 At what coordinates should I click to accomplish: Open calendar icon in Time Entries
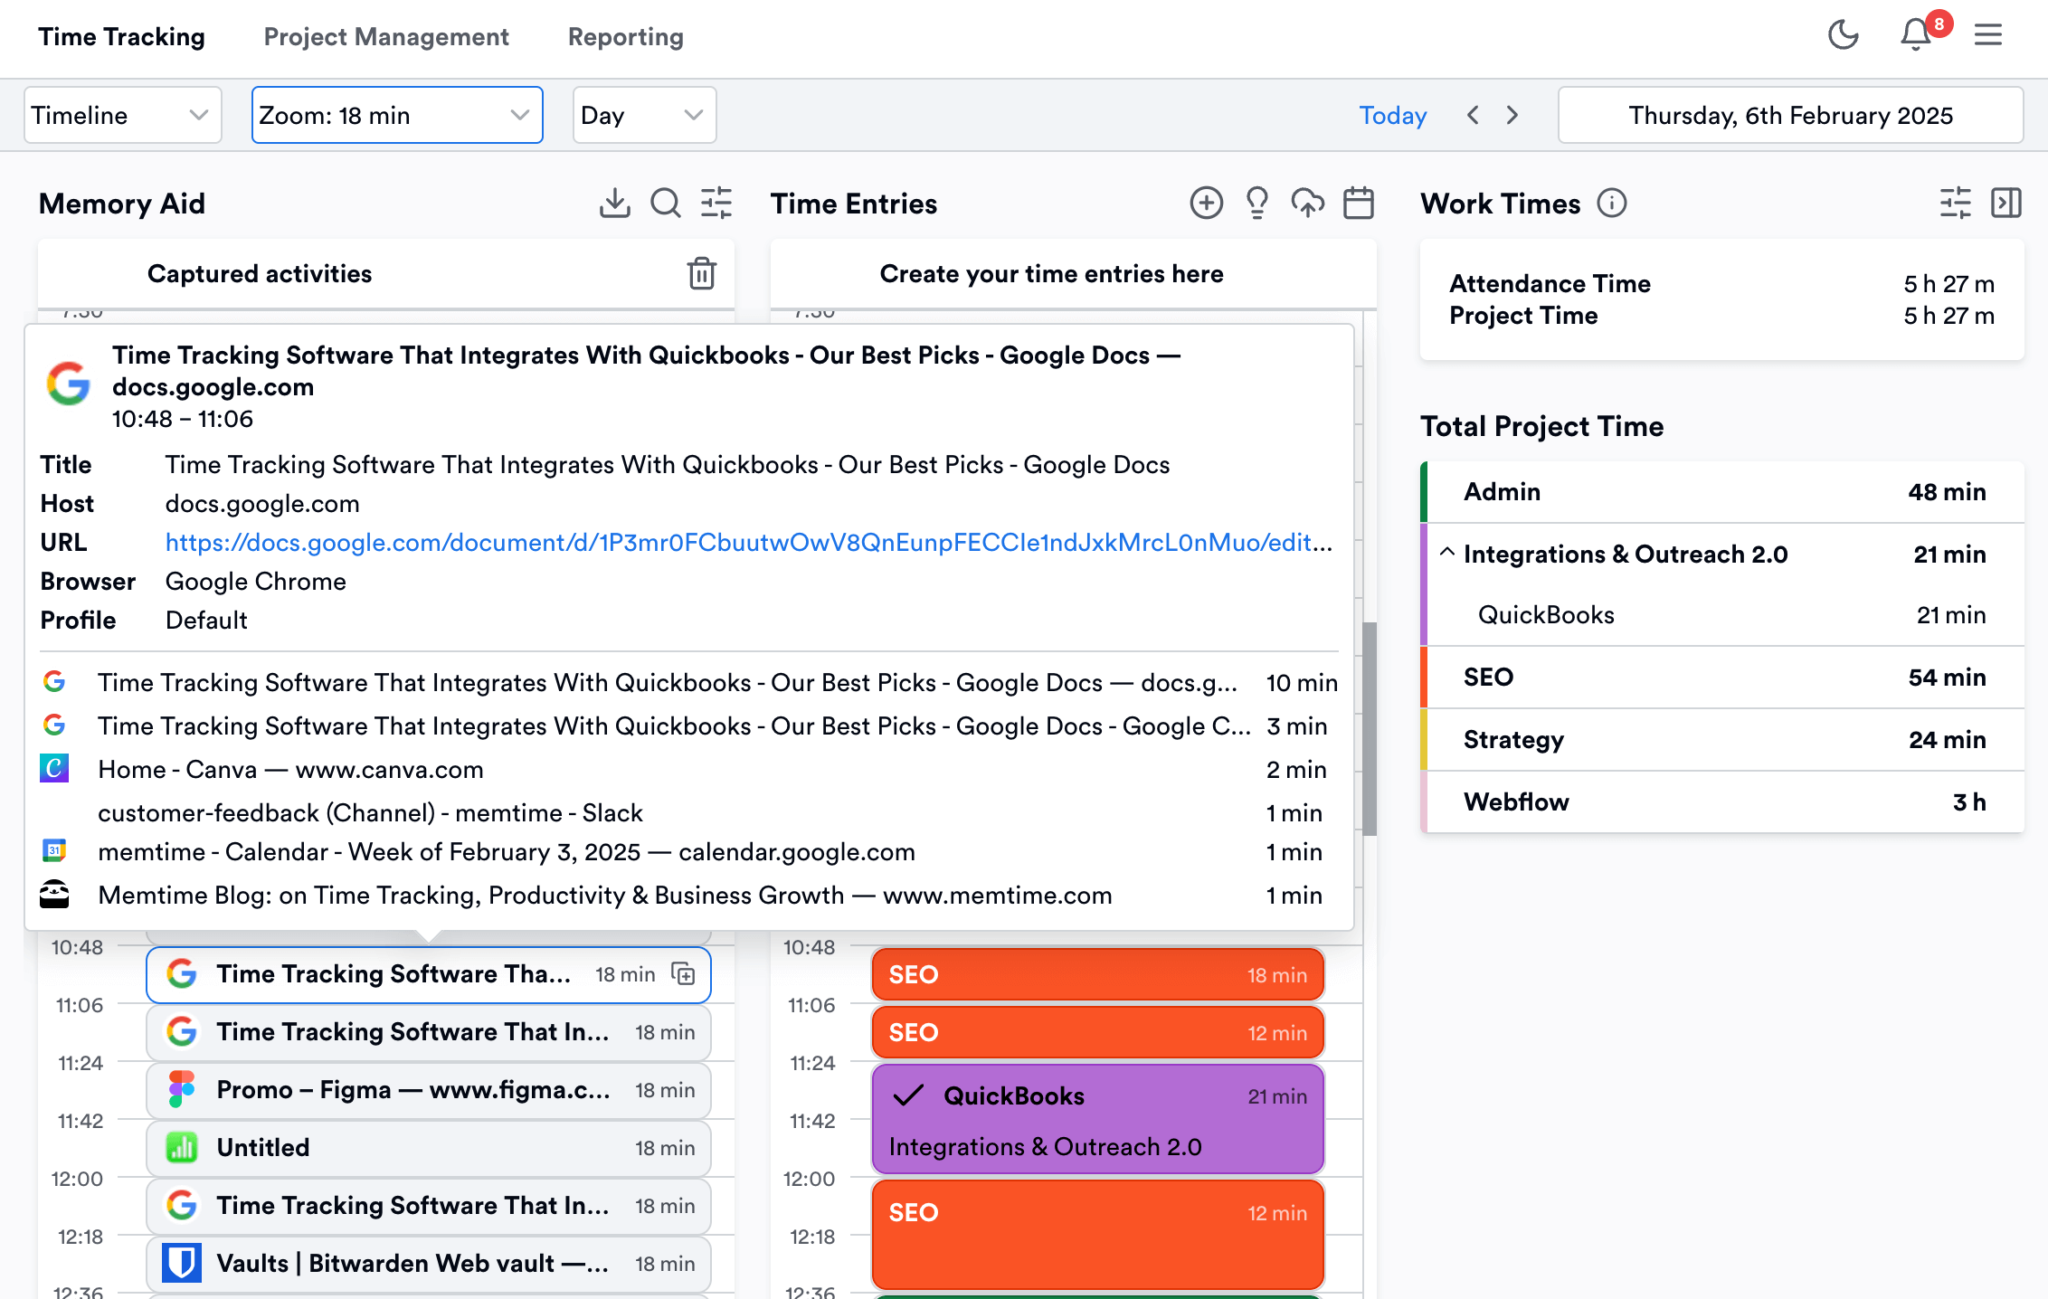tap(1358, 203)
